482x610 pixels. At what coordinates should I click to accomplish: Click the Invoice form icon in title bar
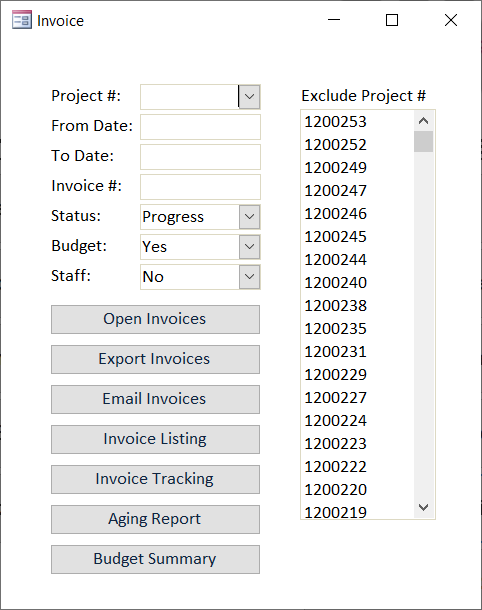tap(22, 20)
